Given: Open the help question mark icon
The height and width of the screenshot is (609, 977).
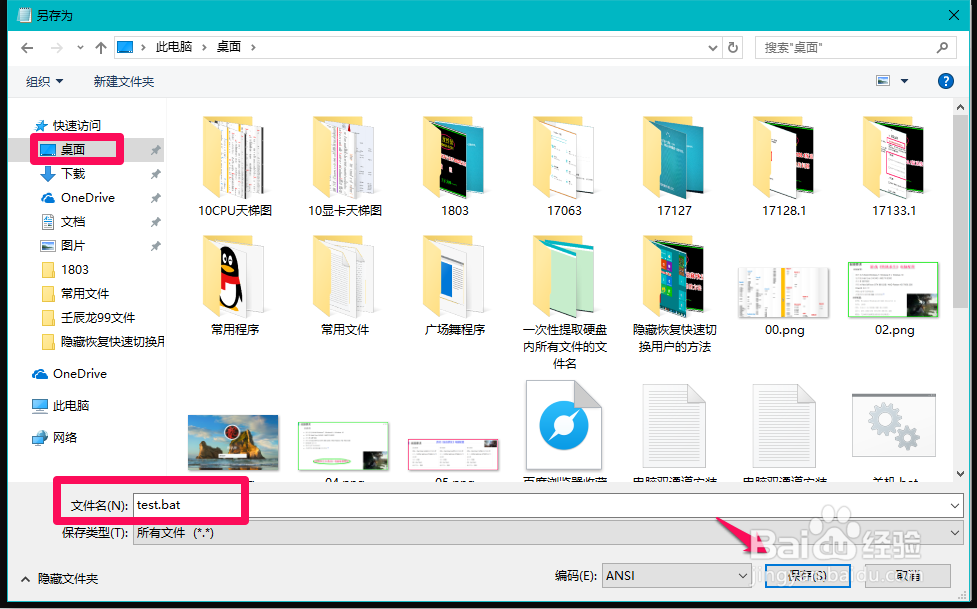Looking at the screenshot, I should (x=945, y=81).
